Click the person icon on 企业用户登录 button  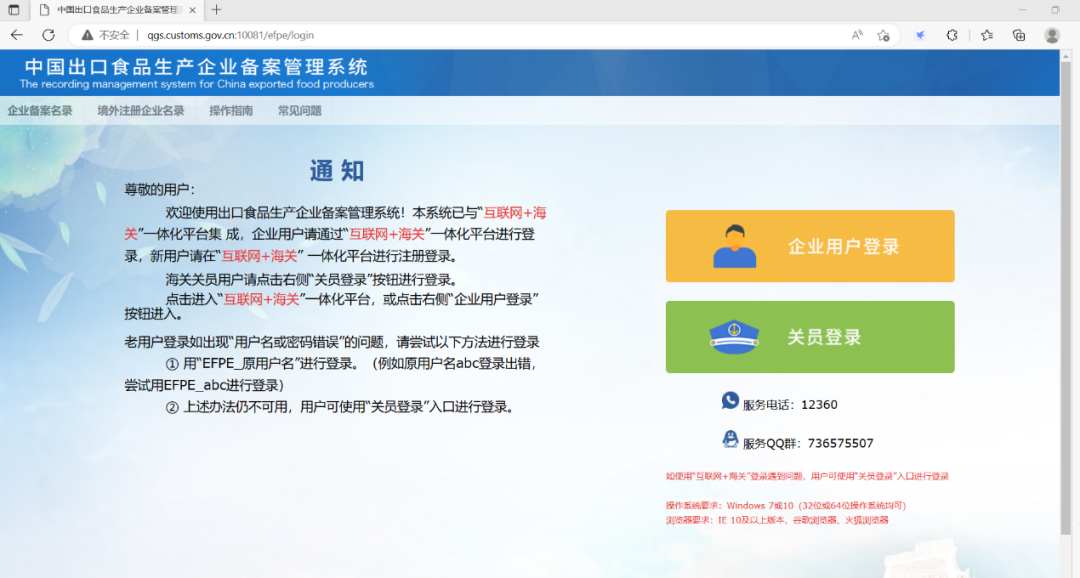click(736, 245)
